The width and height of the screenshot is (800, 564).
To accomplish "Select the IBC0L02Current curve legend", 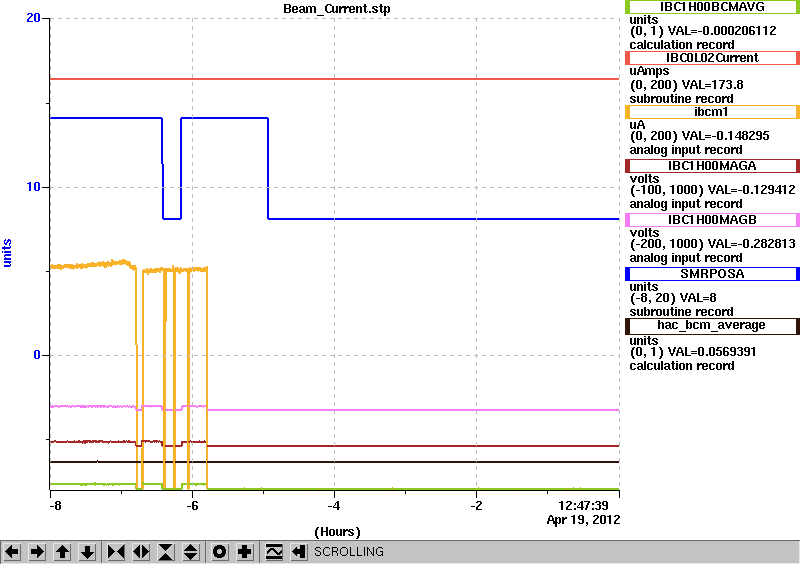I will (712, 58).
